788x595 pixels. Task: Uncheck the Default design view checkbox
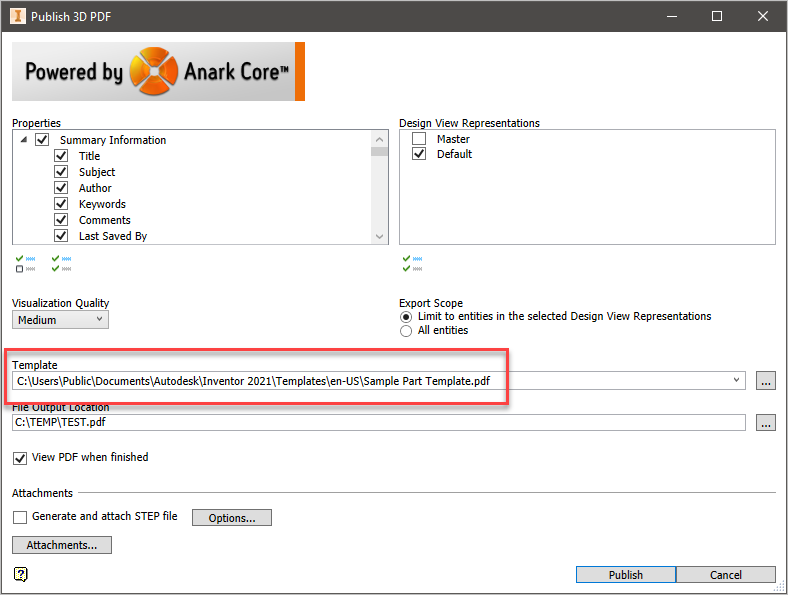[x=419, y=153]
